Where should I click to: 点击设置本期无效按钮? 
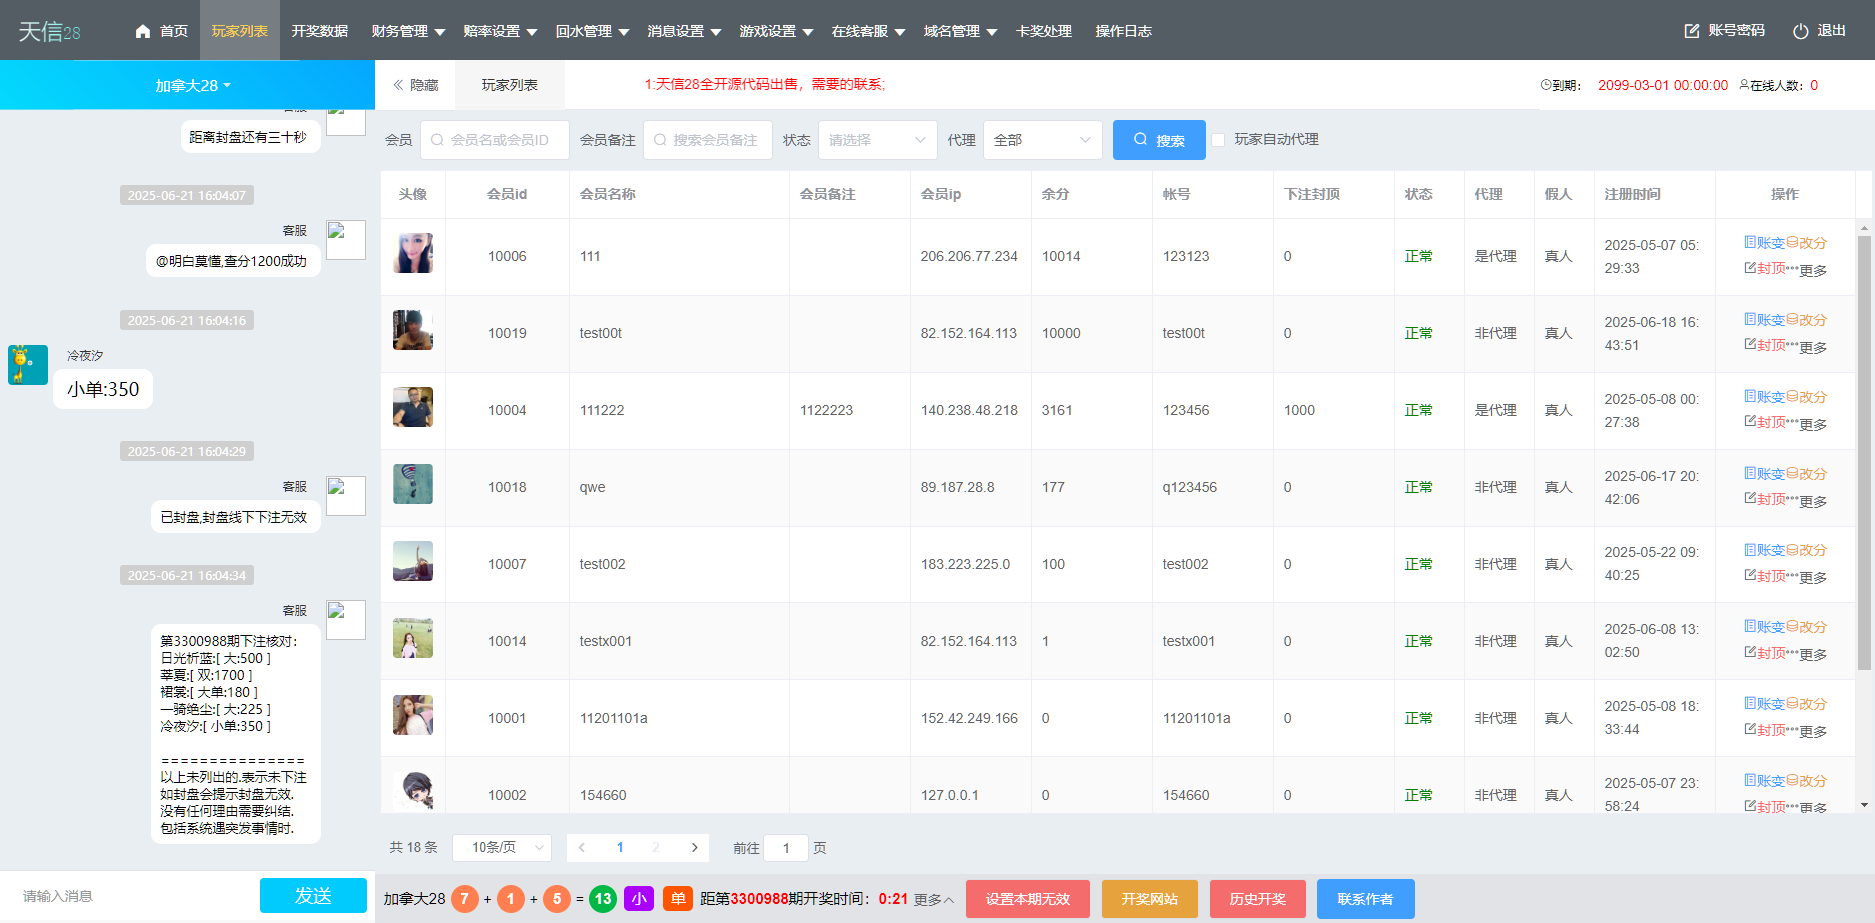coord(1026,898)
